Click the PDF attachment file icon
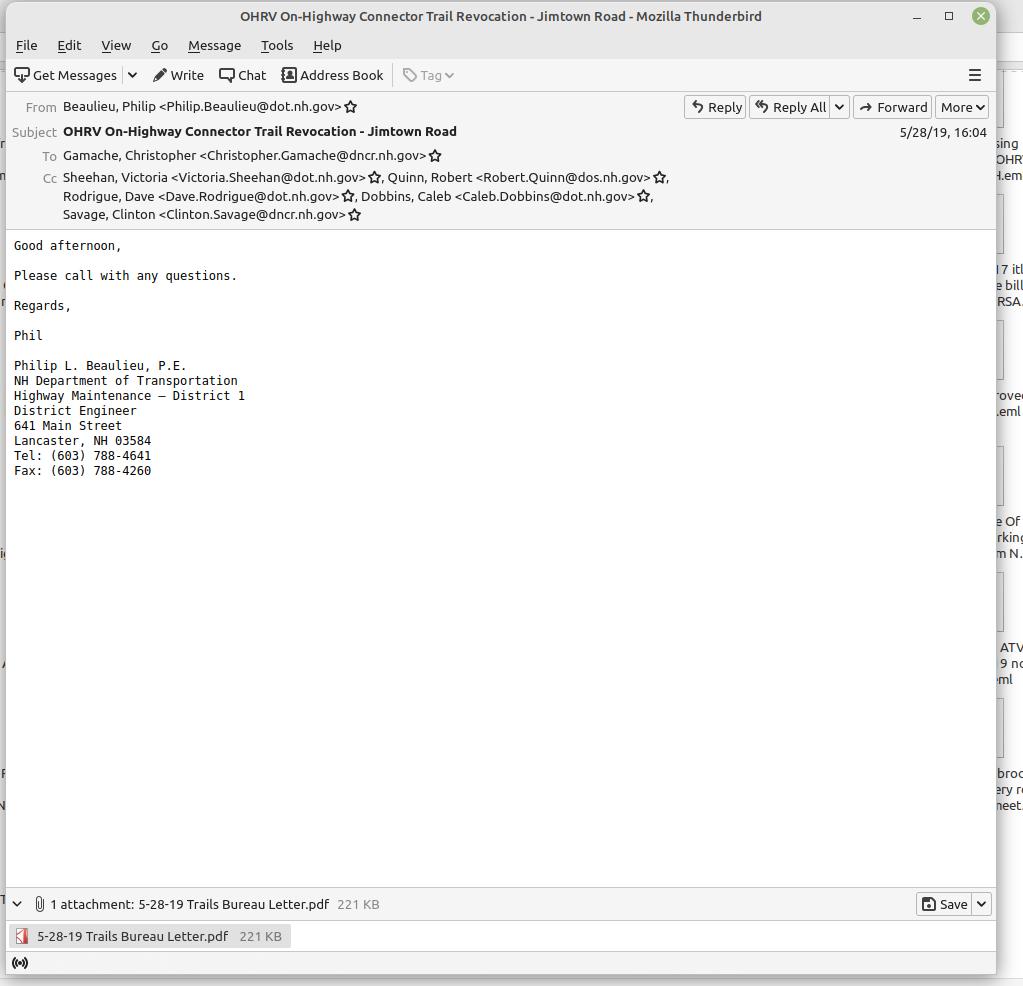 click(22, 936)
